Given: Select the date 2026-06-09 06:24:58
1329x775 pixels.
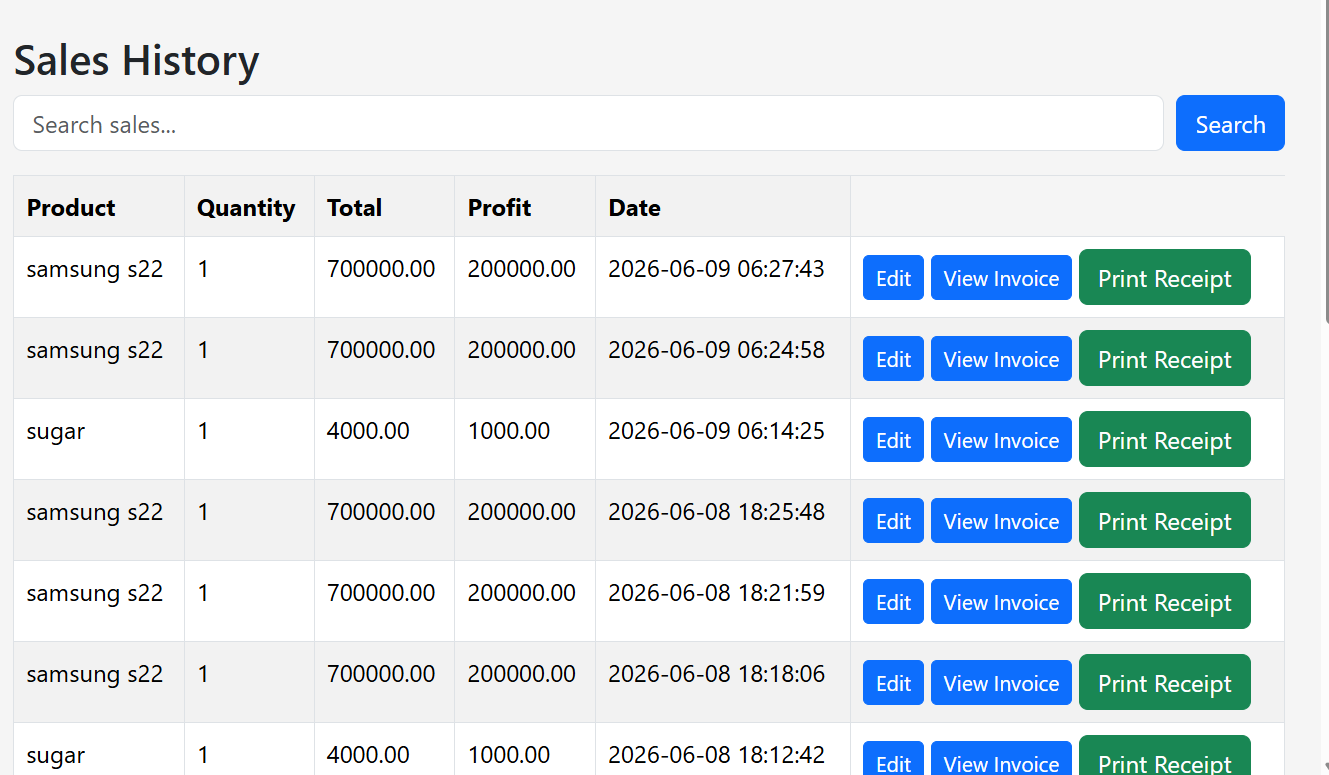Looking at the screenshot, I should point(716,350).
